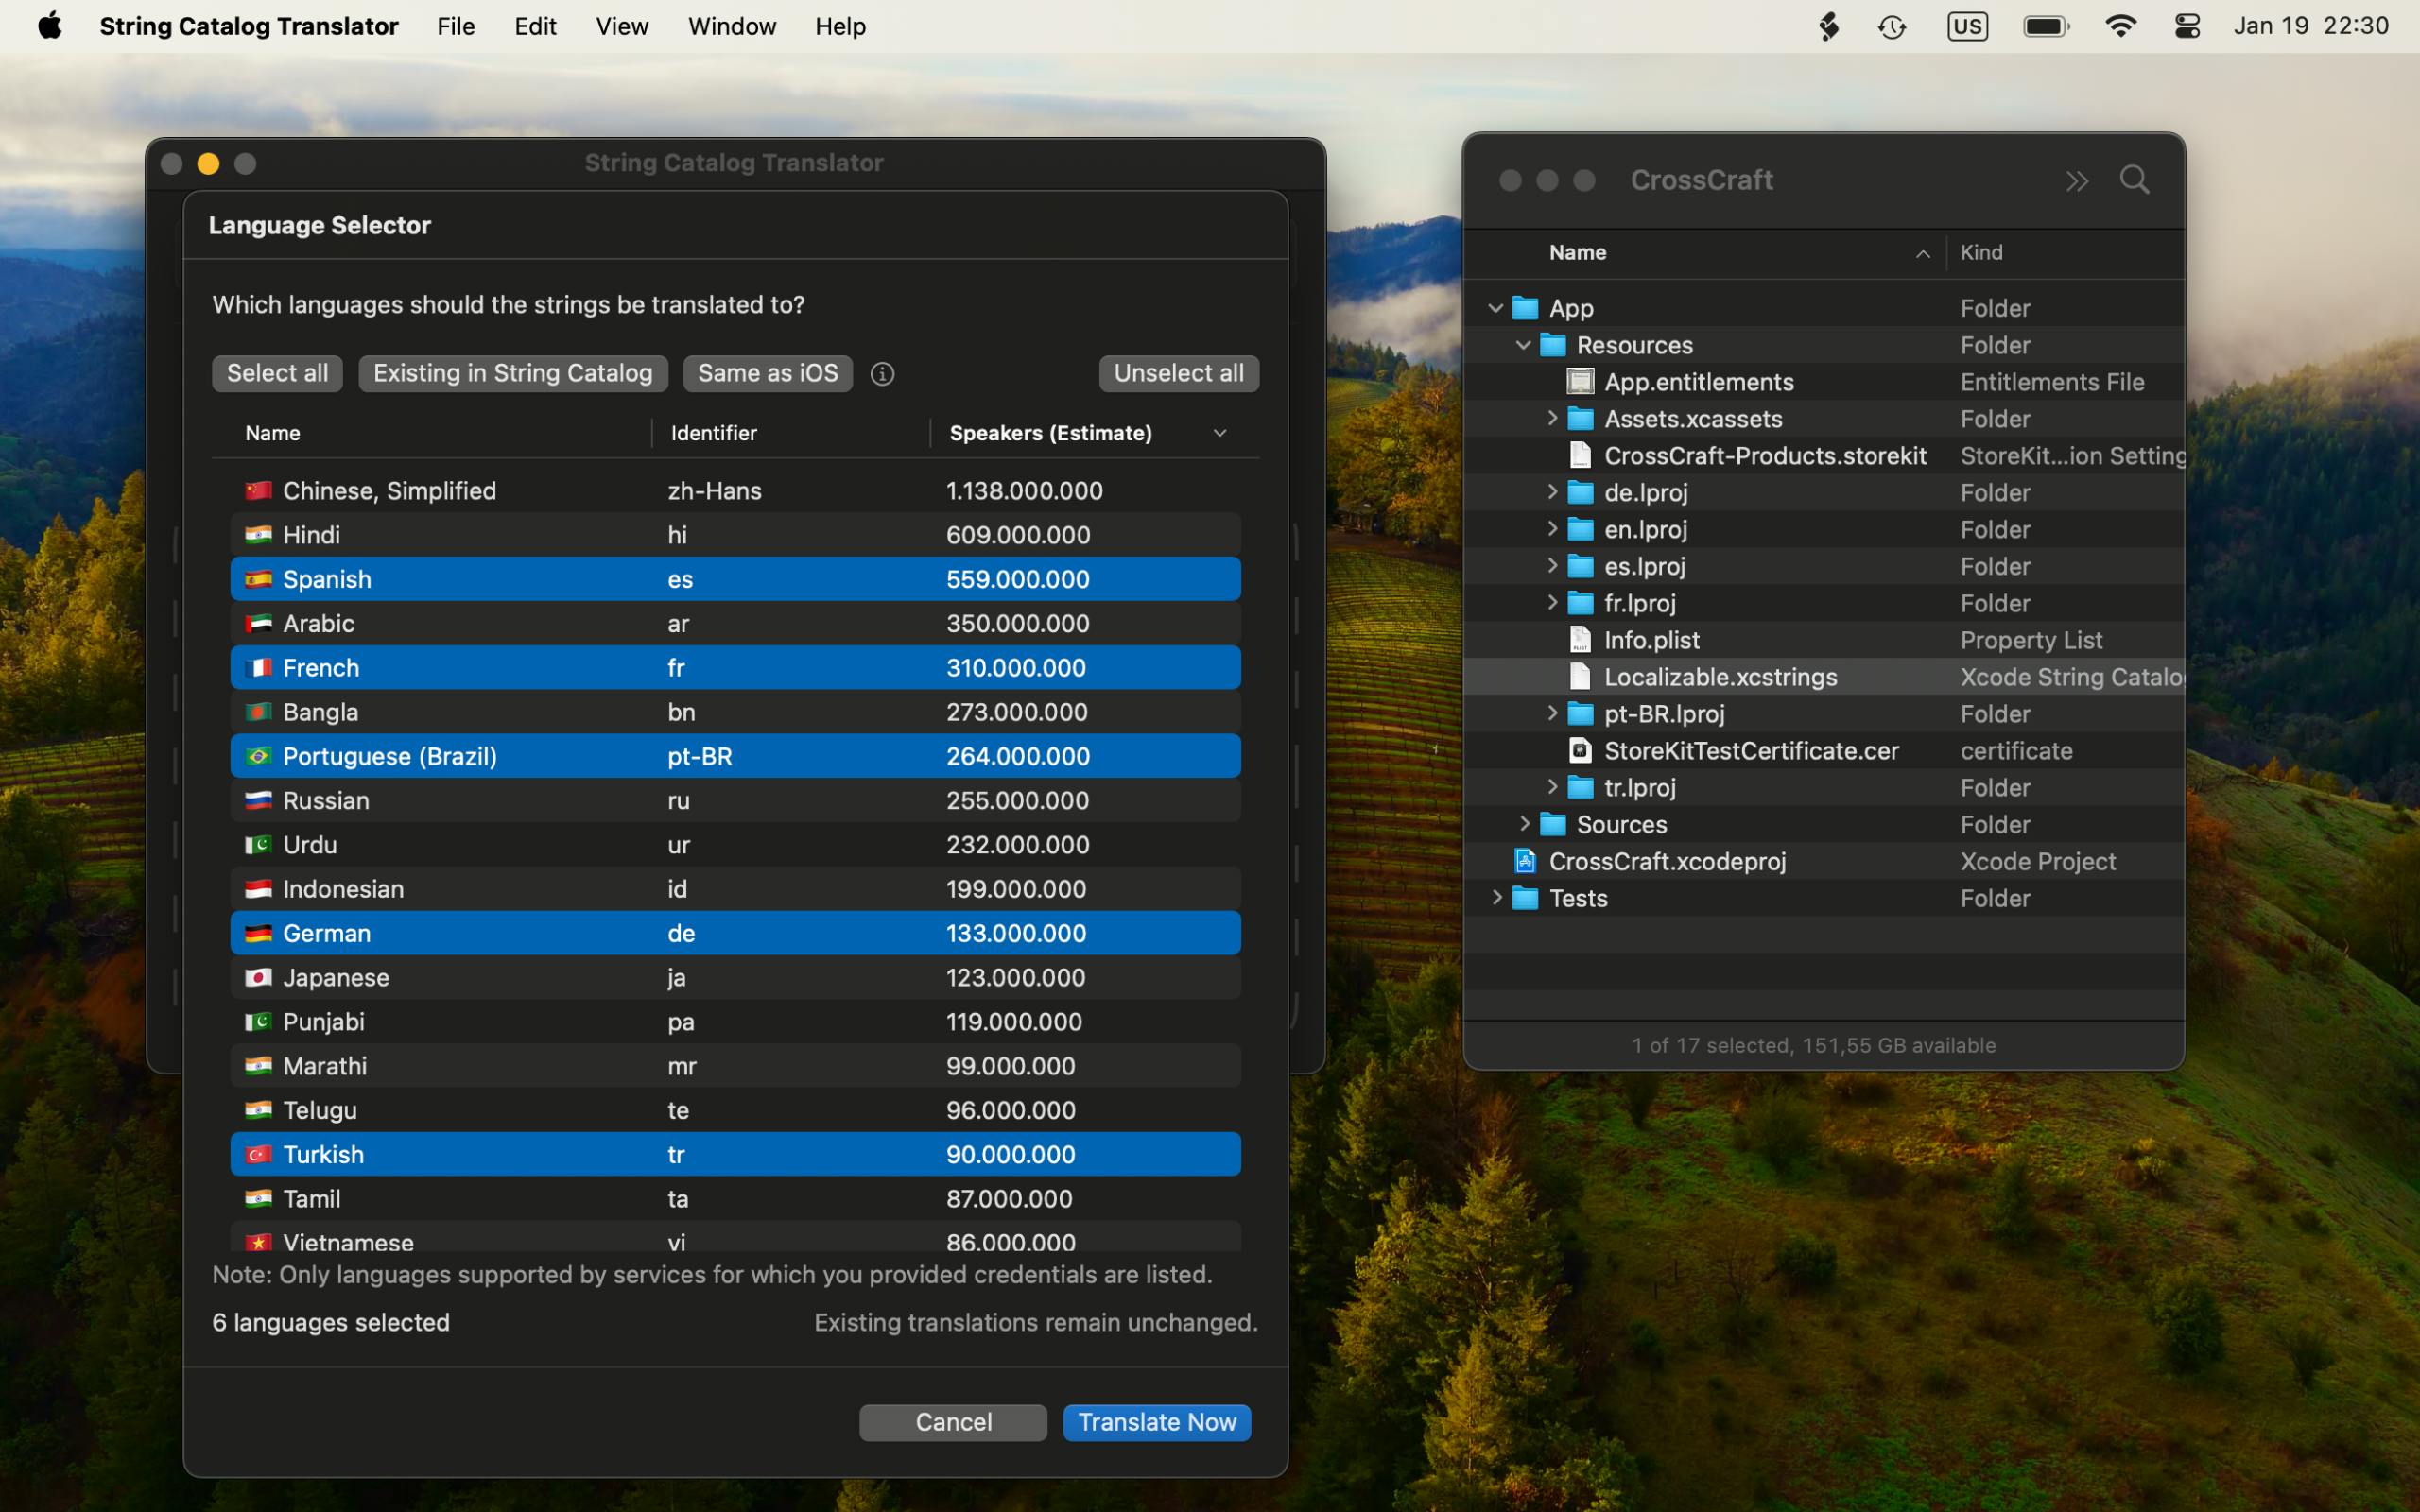Expand the Tests folder
This screenshot has height=1512, width=2420.
[x=1497, y=898]
